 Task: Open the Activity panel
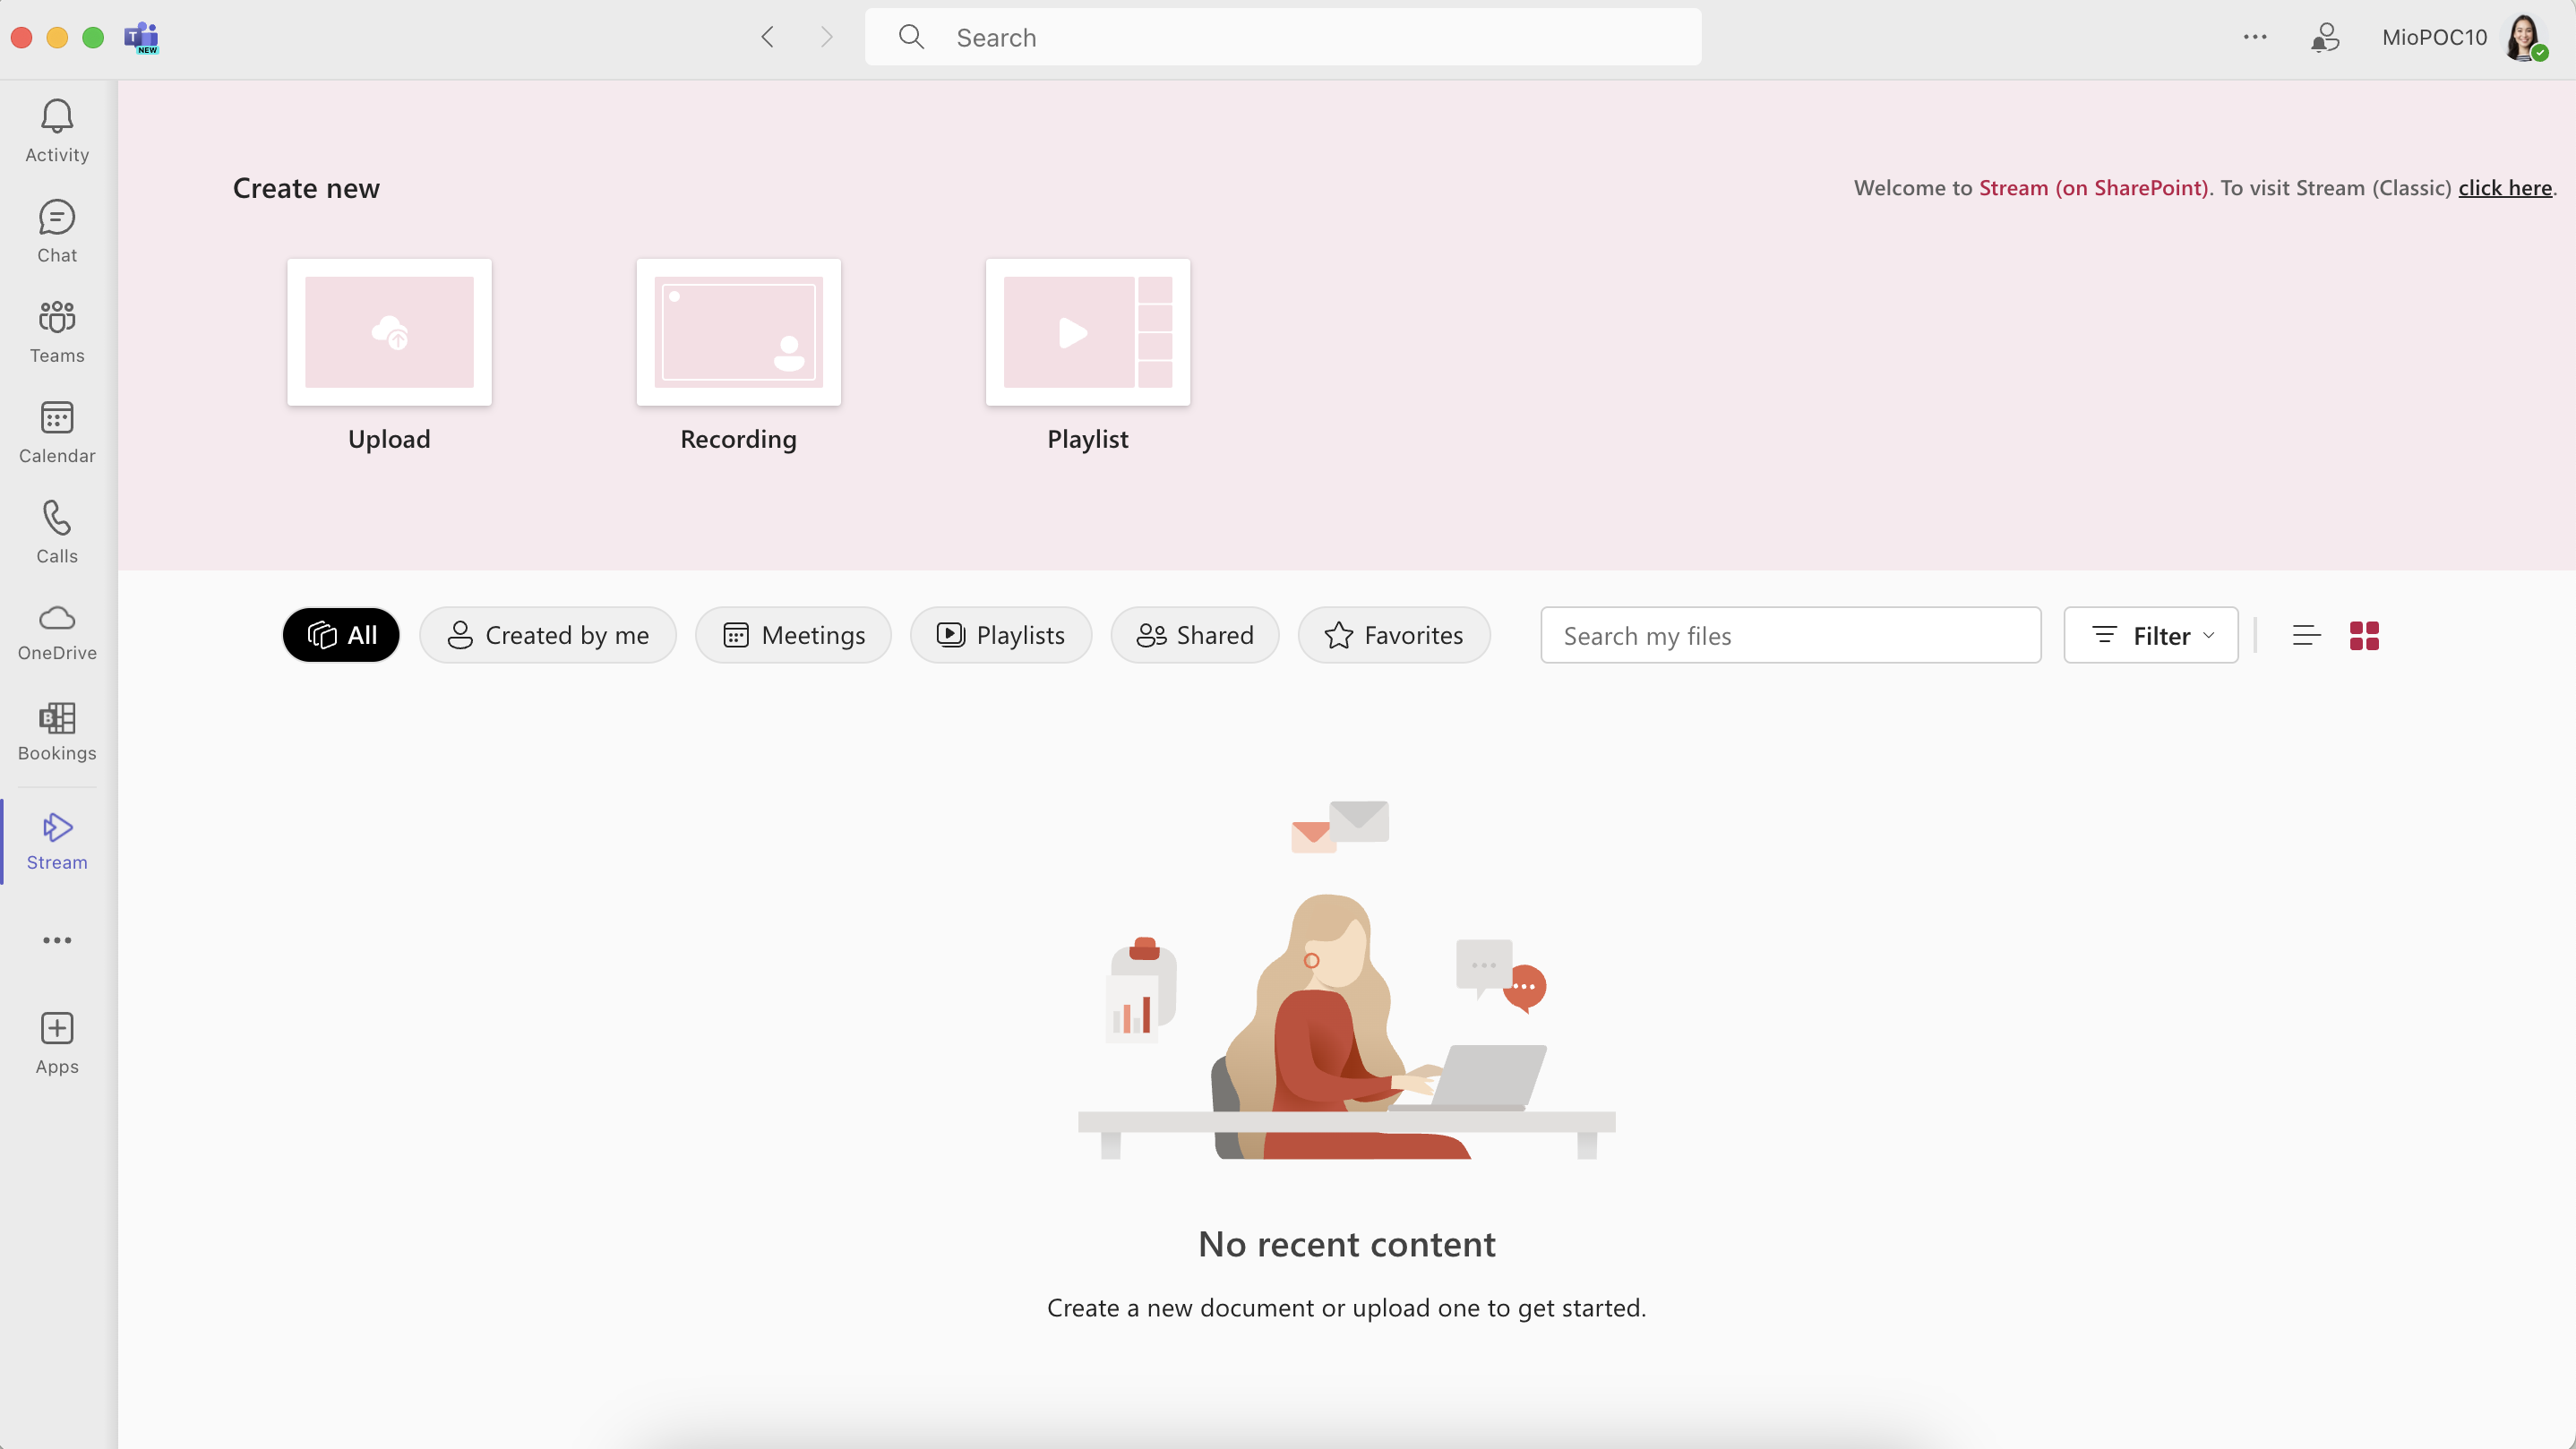[56, 130]
